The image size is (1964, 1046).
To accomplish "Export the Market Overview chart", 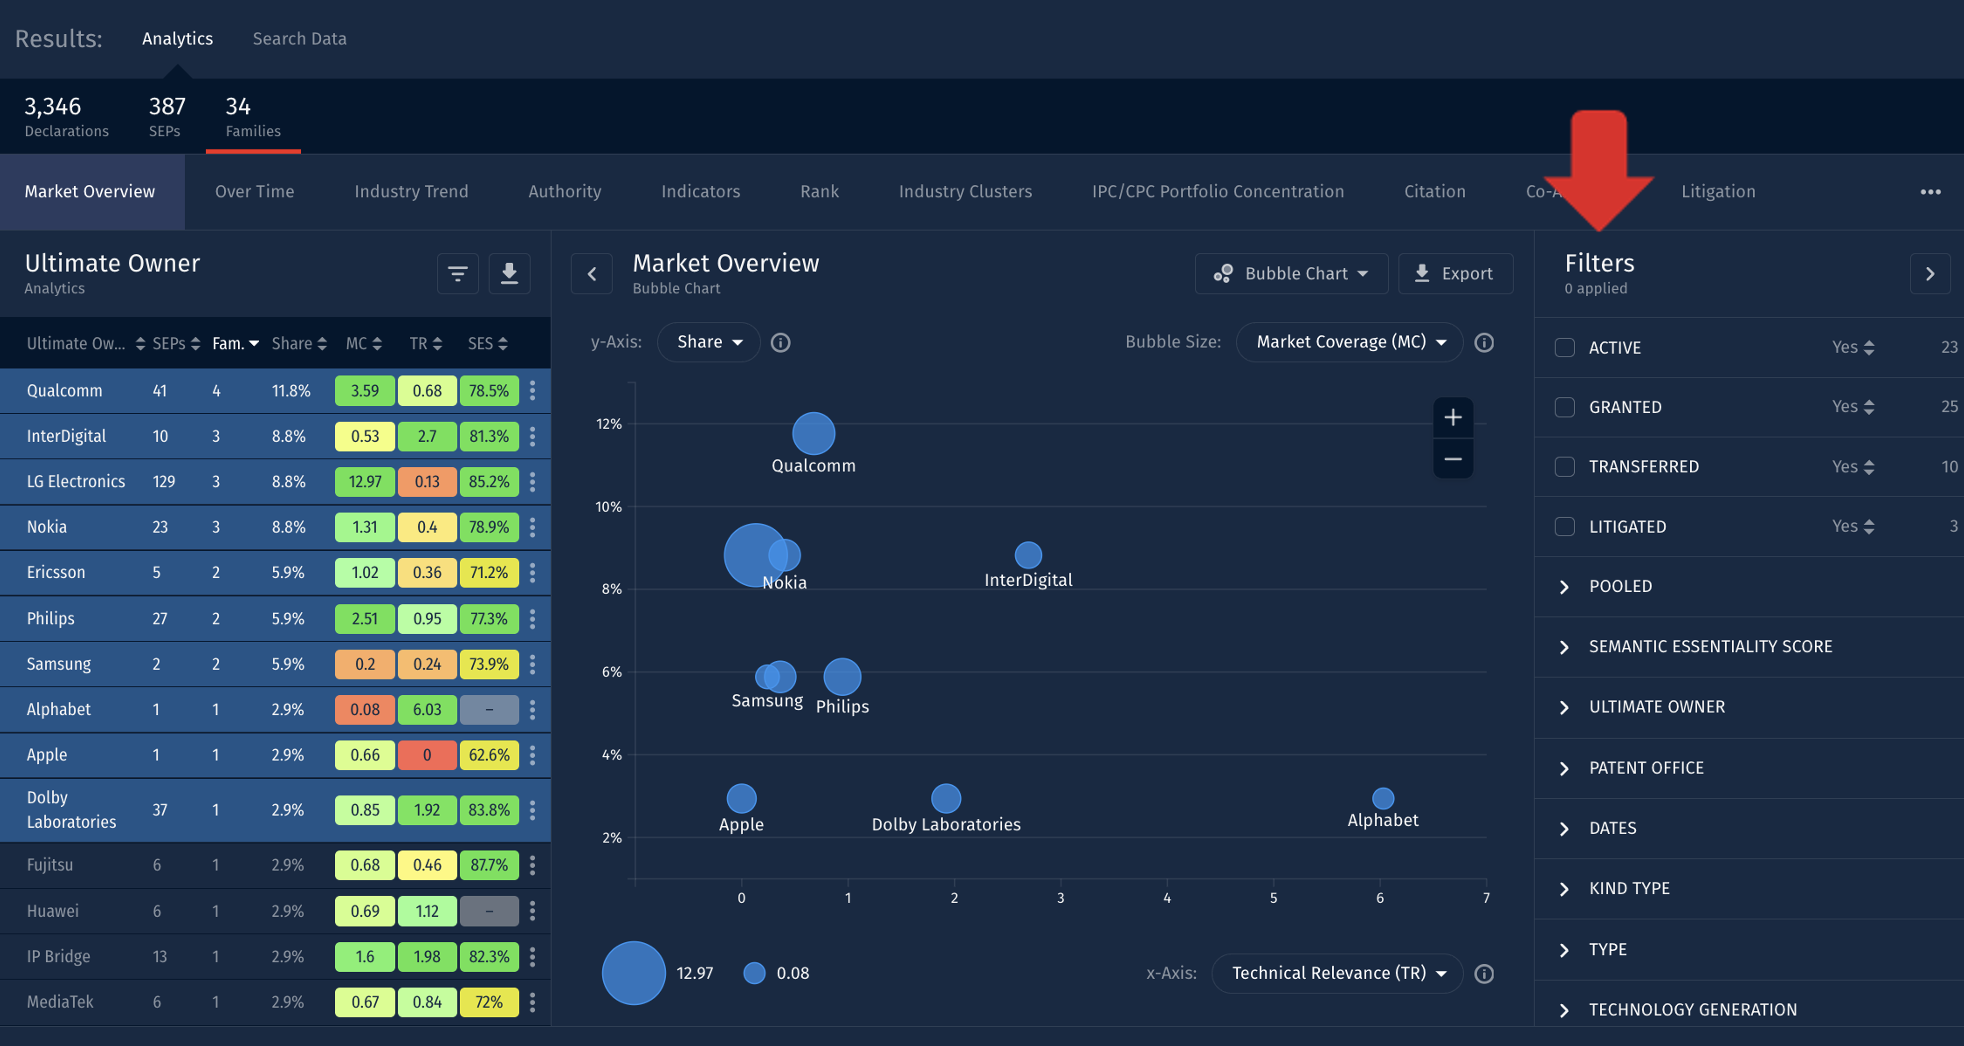I will [x=1455, y=273].
